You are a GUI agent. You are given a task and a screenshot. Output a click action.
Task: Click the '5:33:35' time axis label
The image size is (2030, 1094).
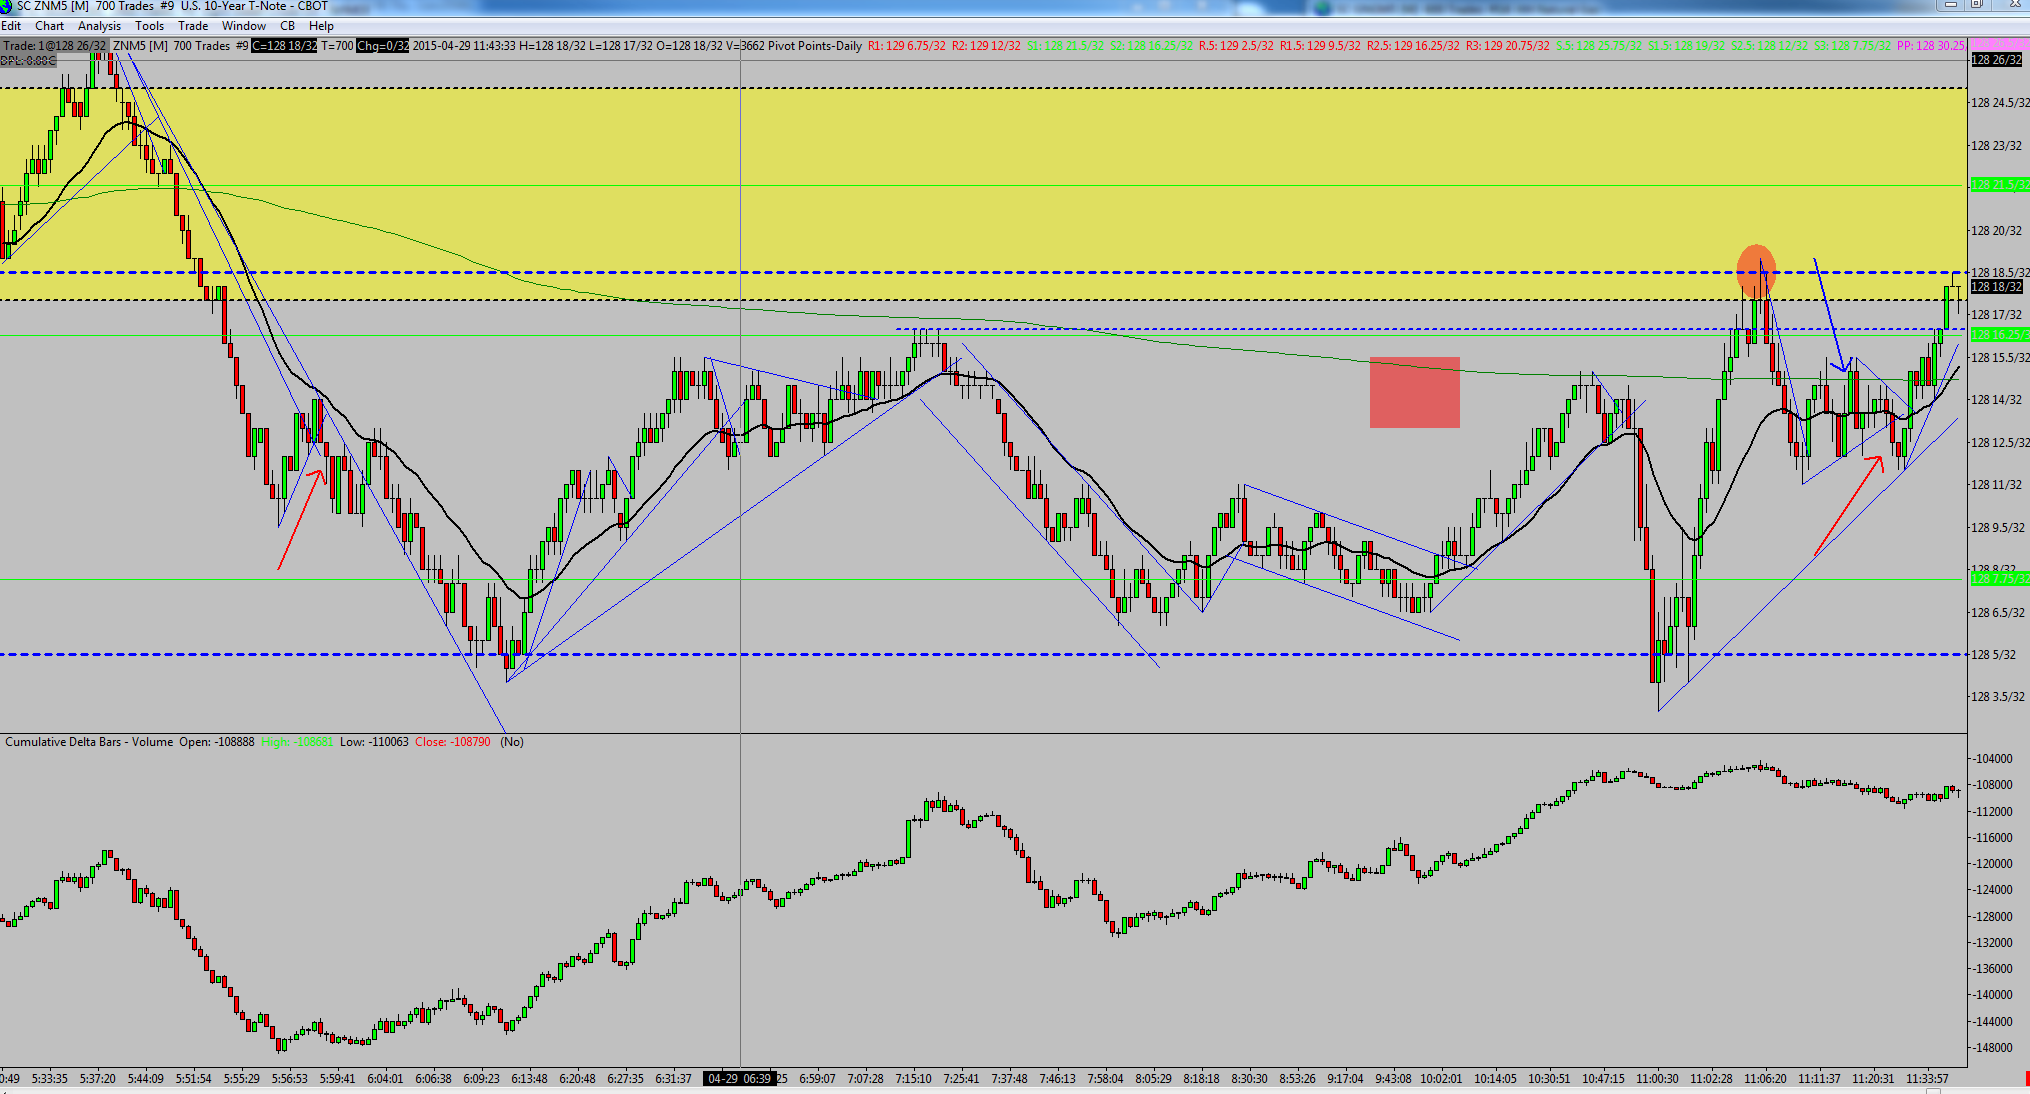[49, 1079]
